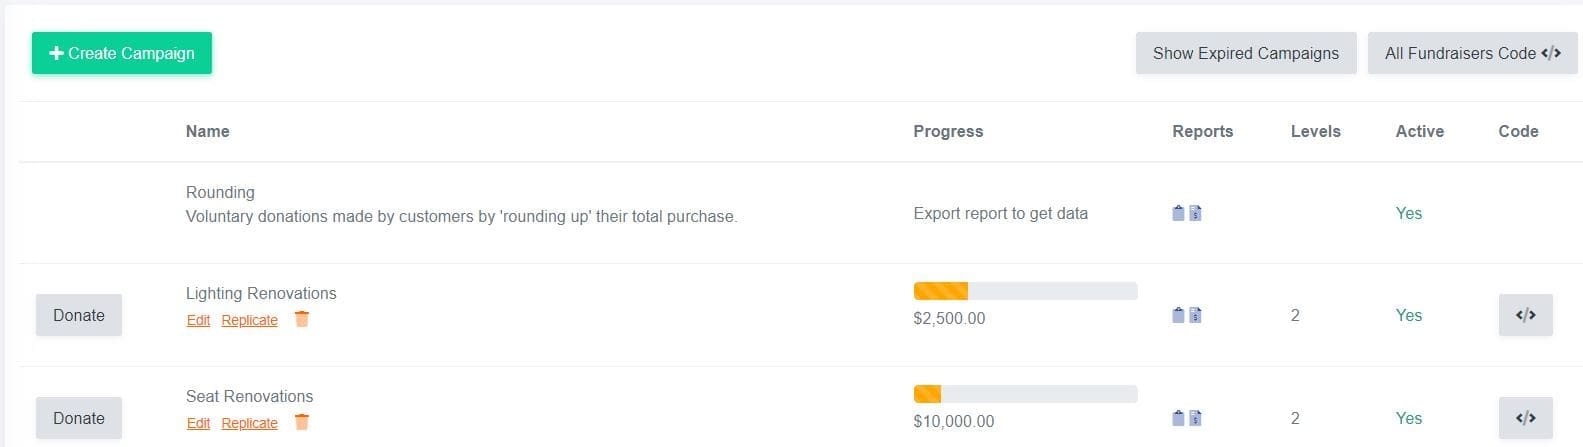Click the Lighting Renovations progress bar
Viewport: 1583px width, 447px height.
tap(1025, 291)
